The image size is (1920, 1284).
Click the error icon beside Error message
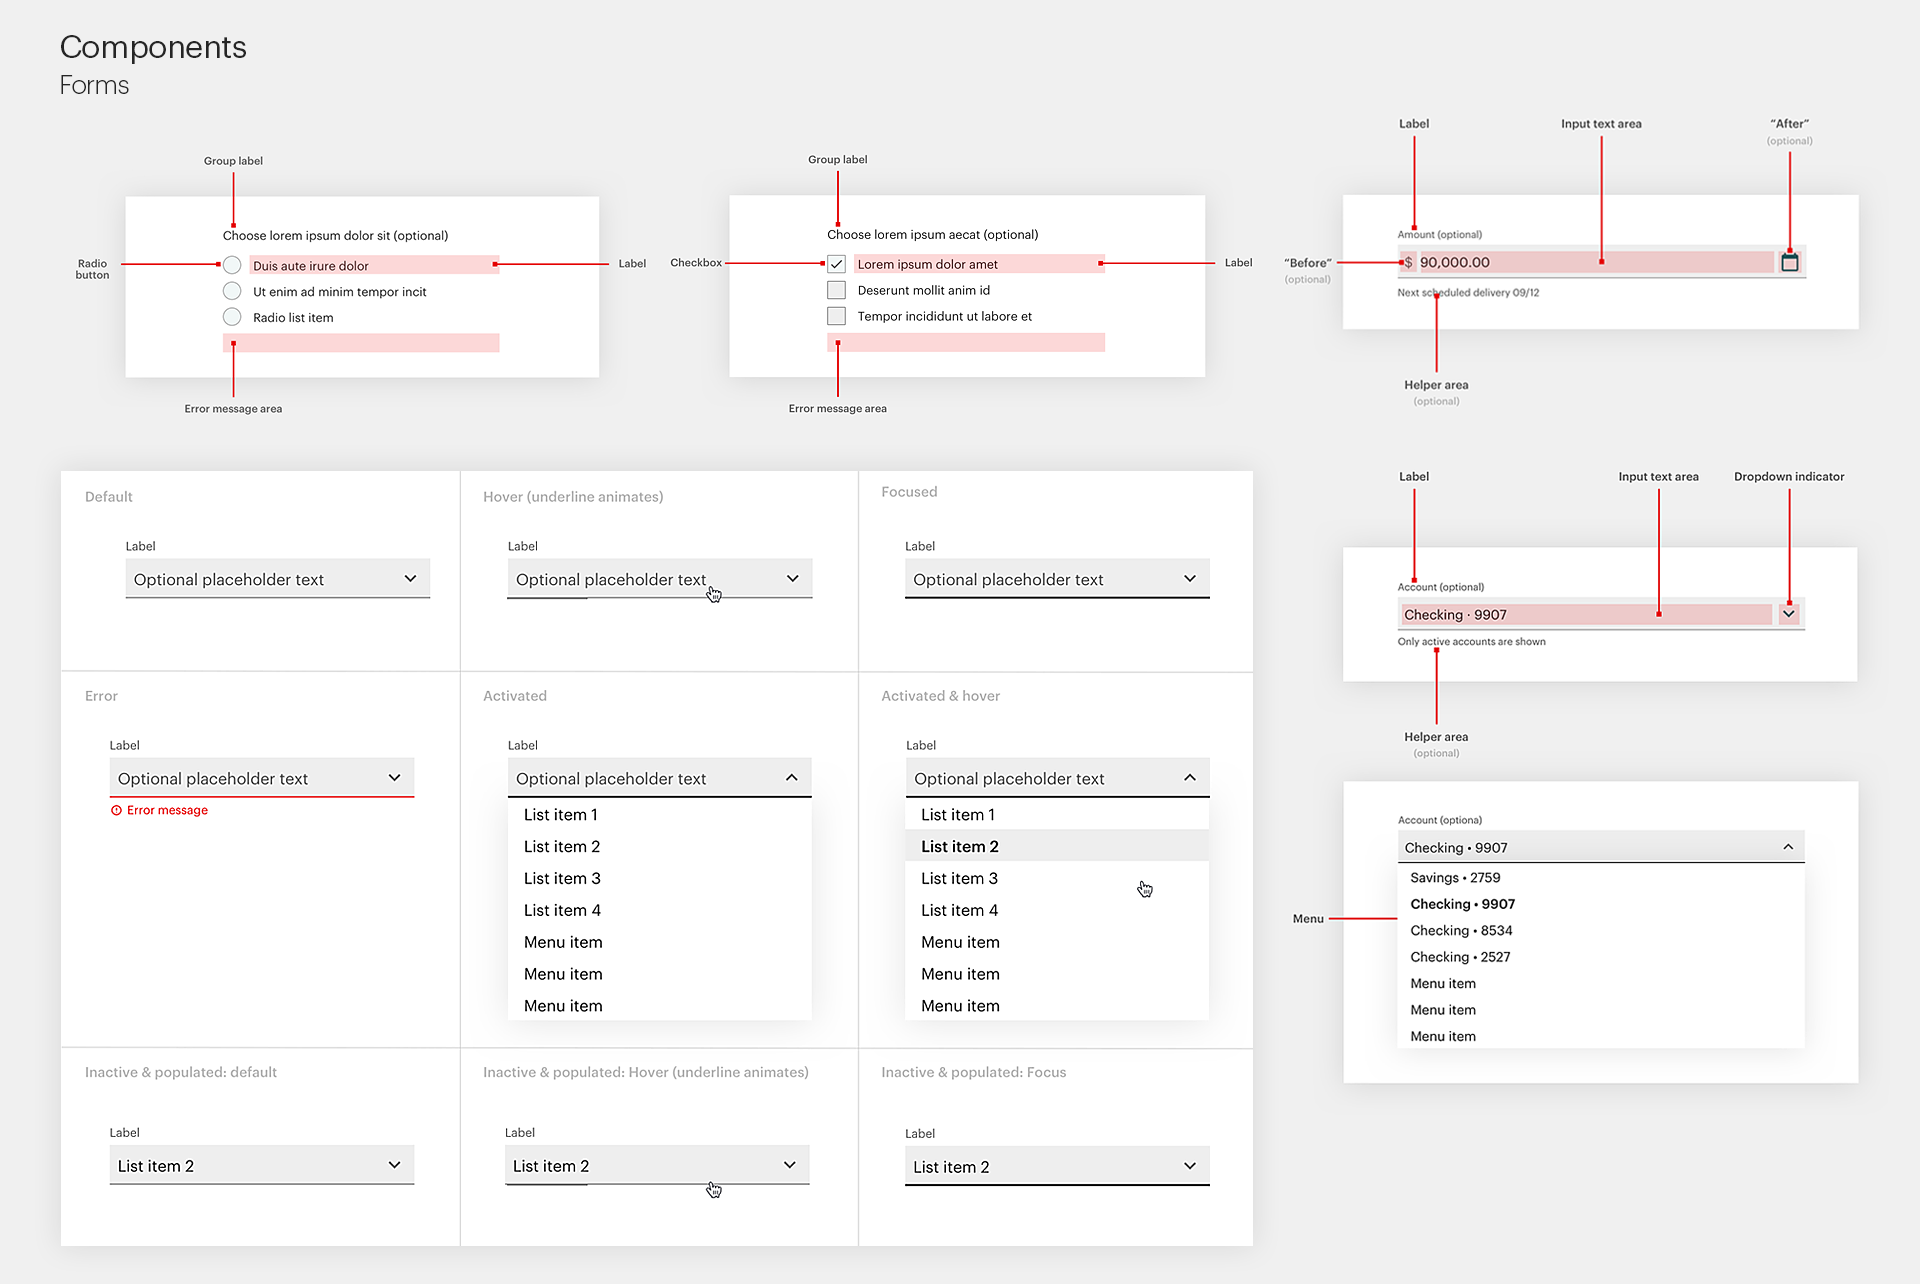(116, 810)
